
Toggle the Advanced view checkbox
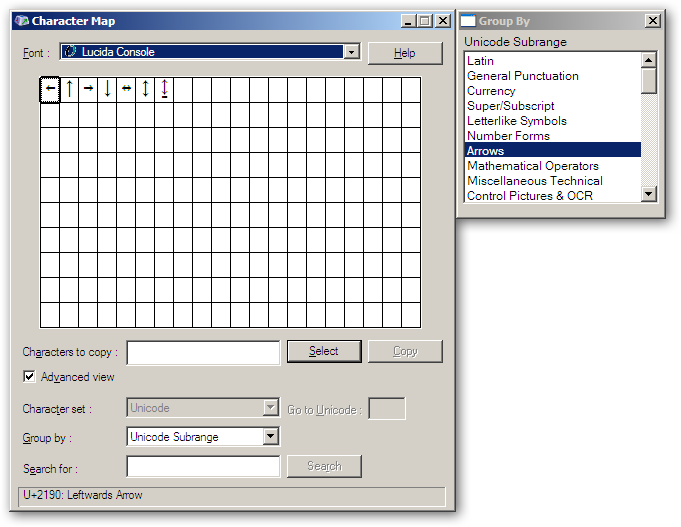(29, 376)
